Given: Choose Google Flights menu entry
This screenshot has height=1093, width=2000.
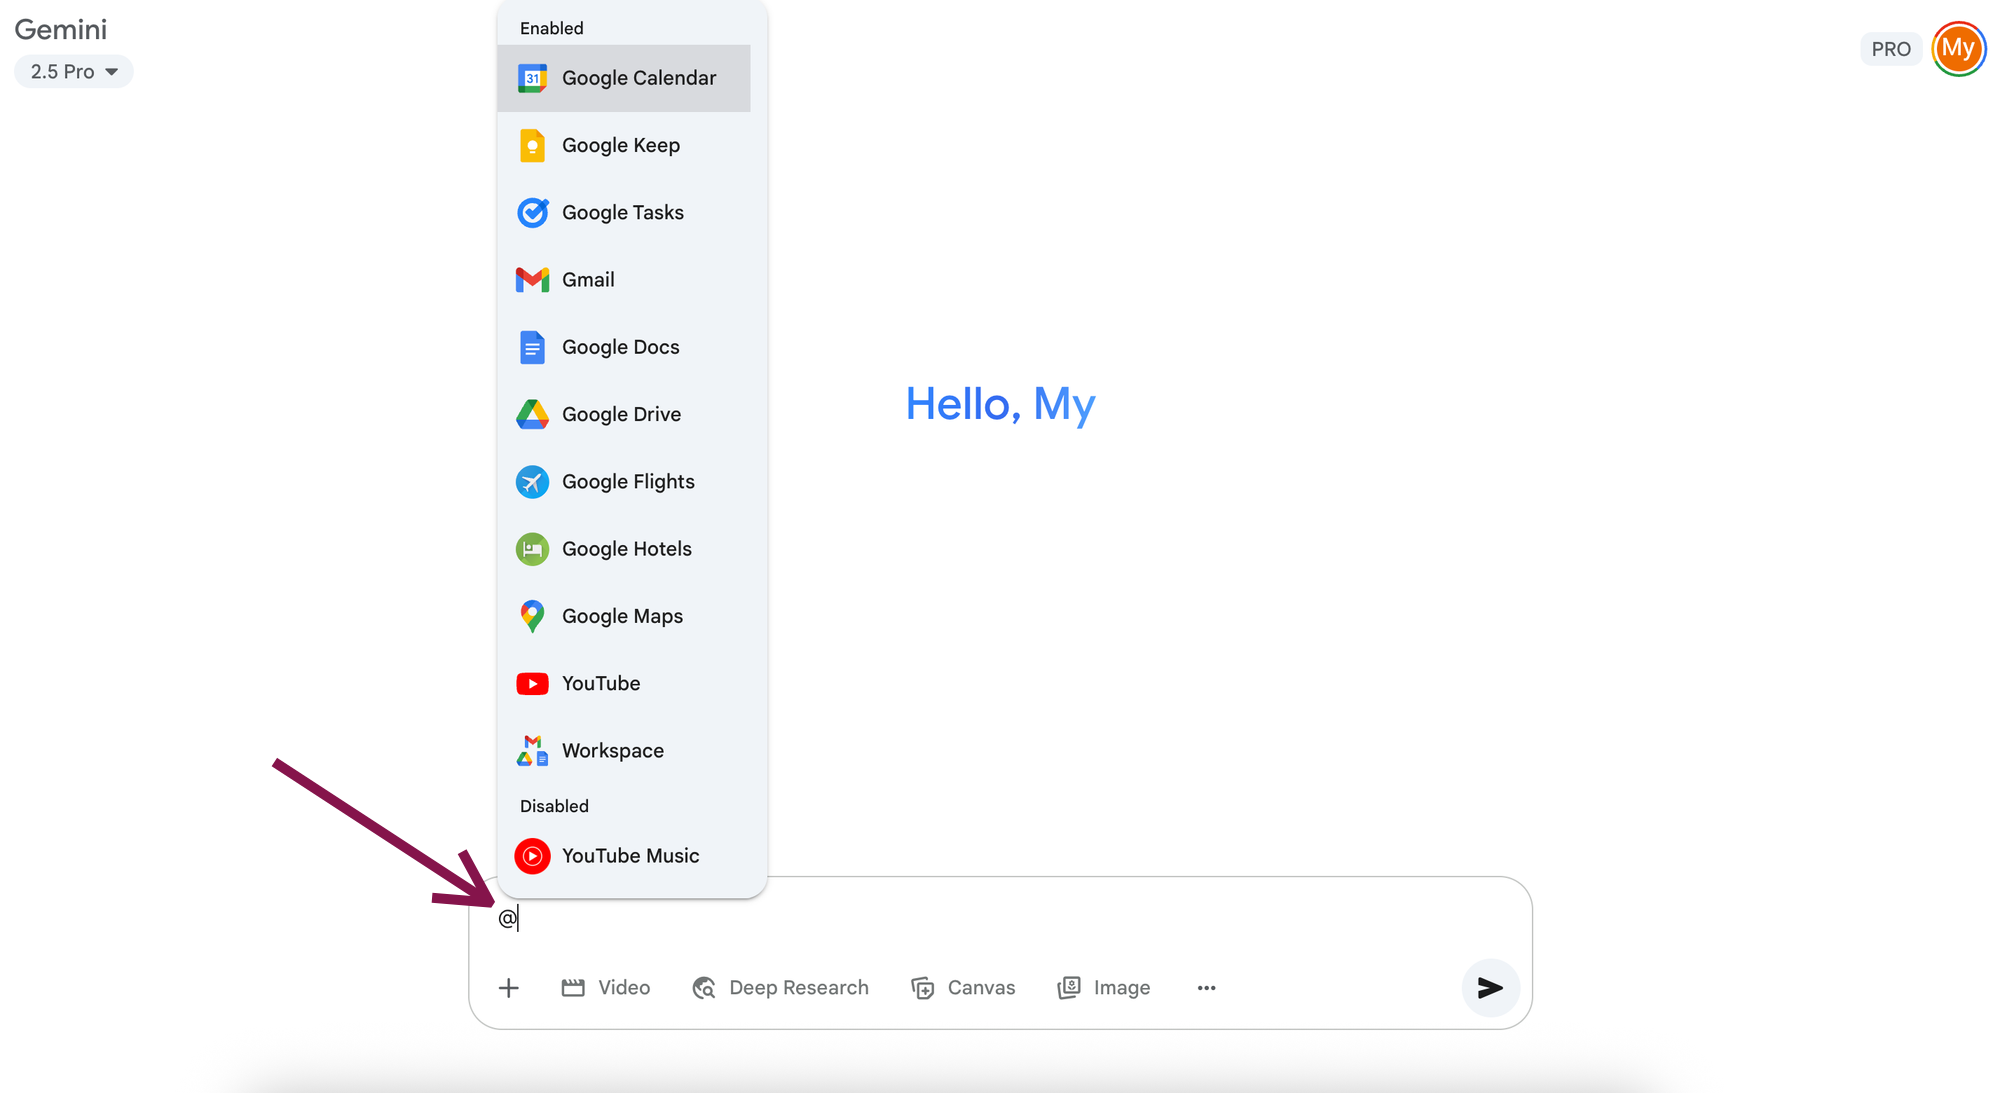Looking at the screenshot, I should click(624, 482).
